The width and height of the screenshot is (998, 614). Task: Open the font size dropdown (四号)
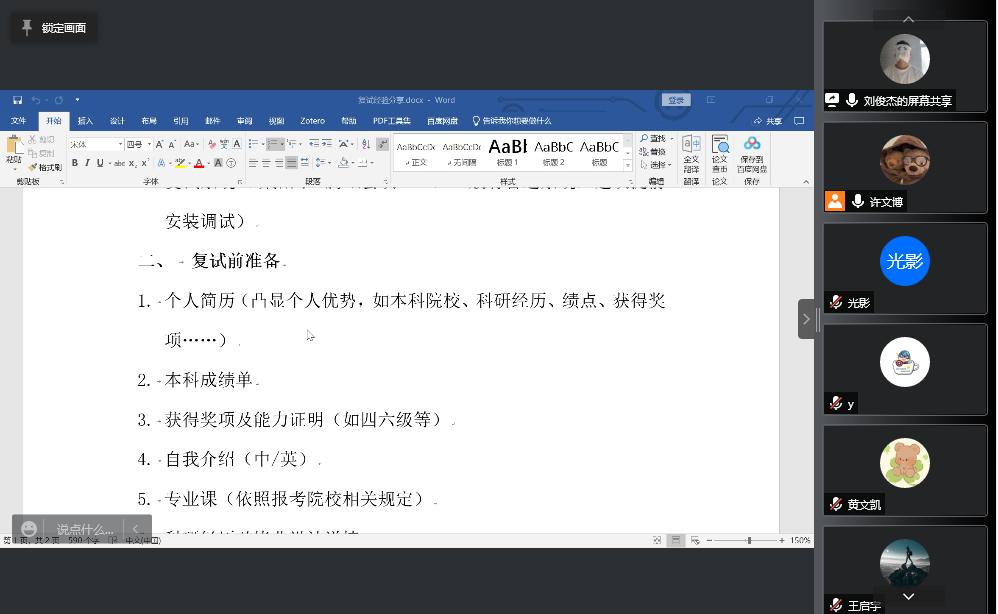150,144
